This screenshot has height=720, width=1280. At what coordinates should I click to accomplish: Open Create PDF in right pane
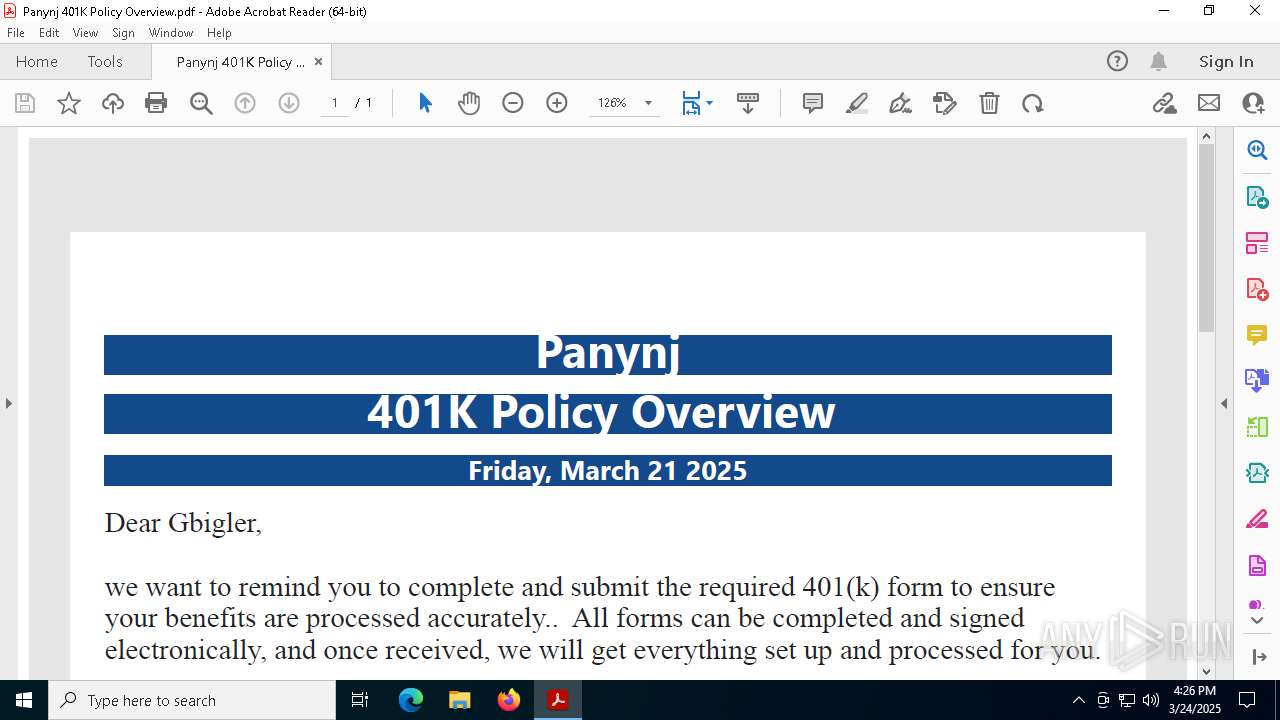coord(1257,289)
